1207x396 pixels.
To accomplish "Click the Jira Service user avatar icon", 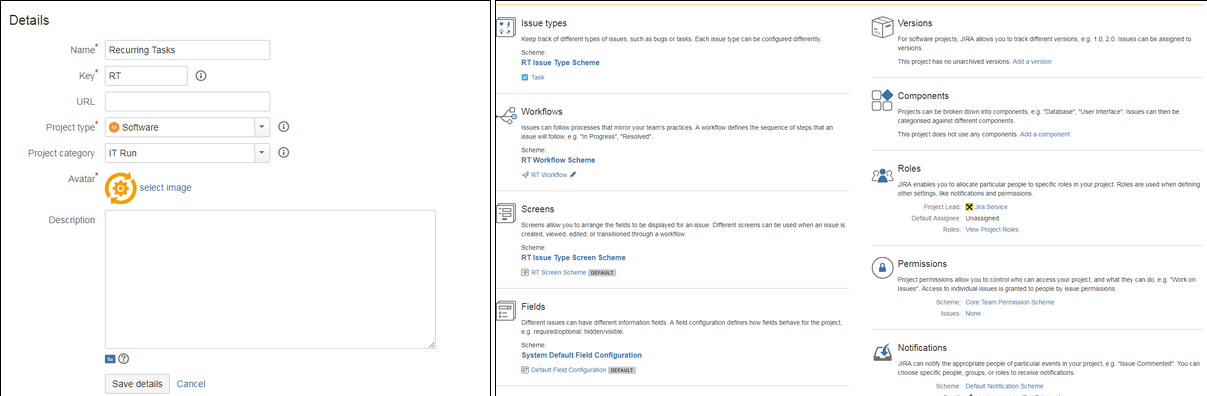I will (969, 206).
